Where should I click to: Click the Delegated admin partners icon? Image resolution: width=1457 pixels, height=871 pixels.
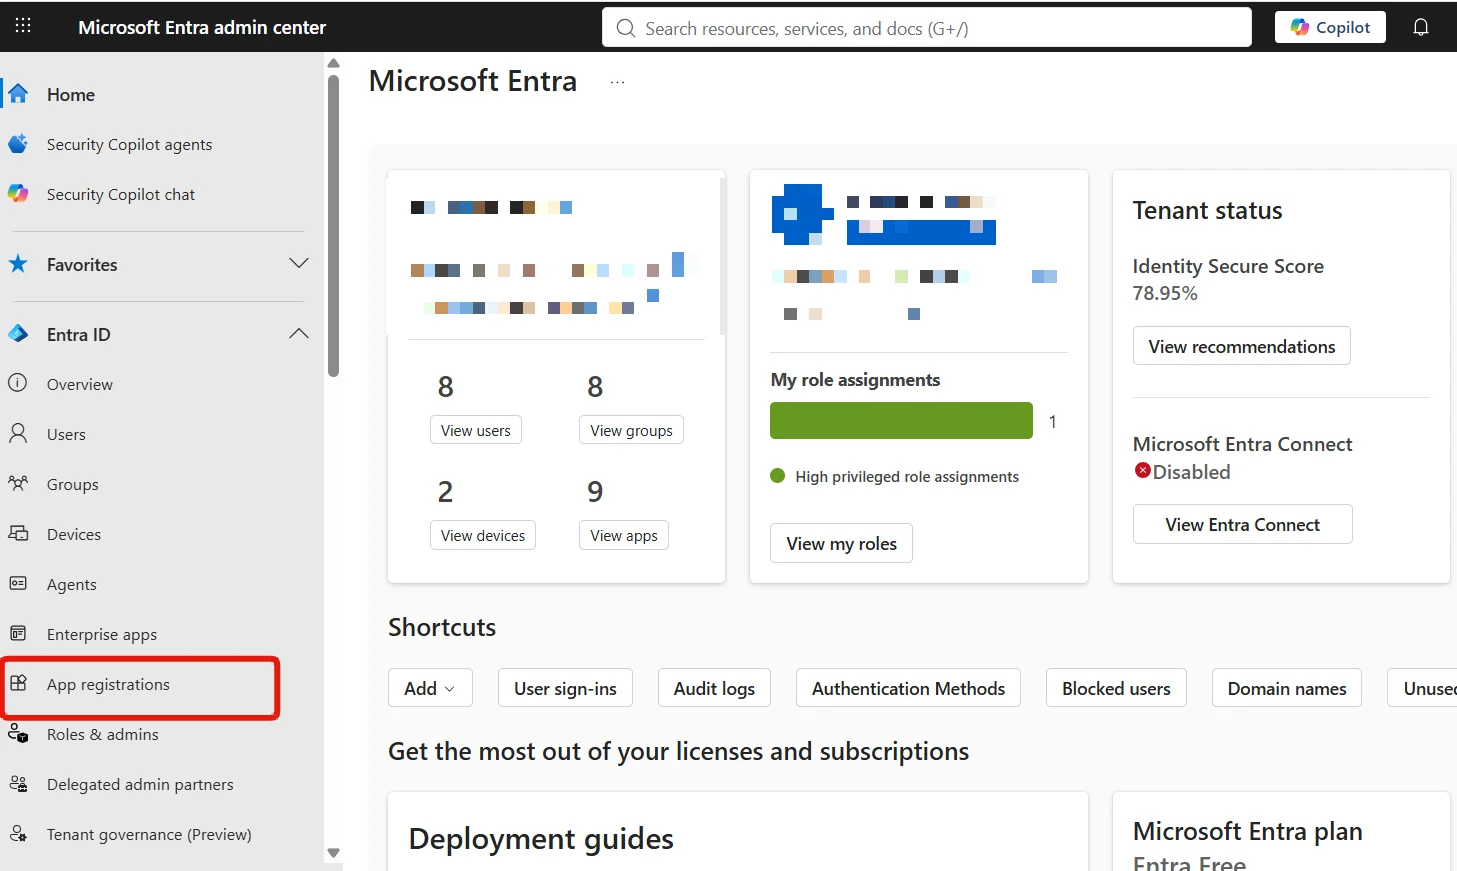(18, 784)
